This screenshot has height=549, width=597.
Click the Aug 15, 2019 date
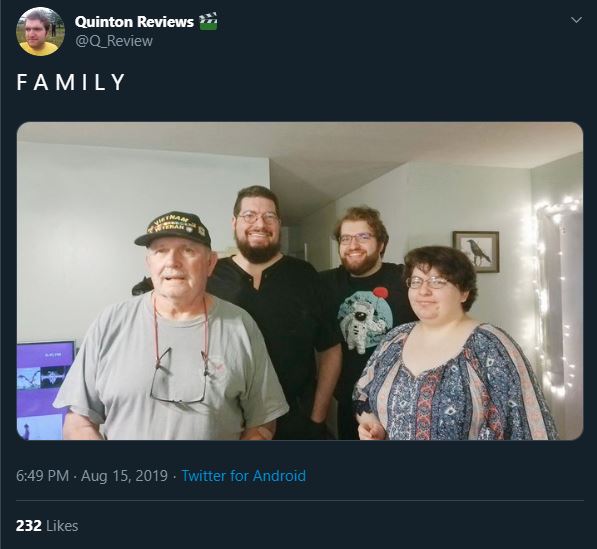[125, 476]
